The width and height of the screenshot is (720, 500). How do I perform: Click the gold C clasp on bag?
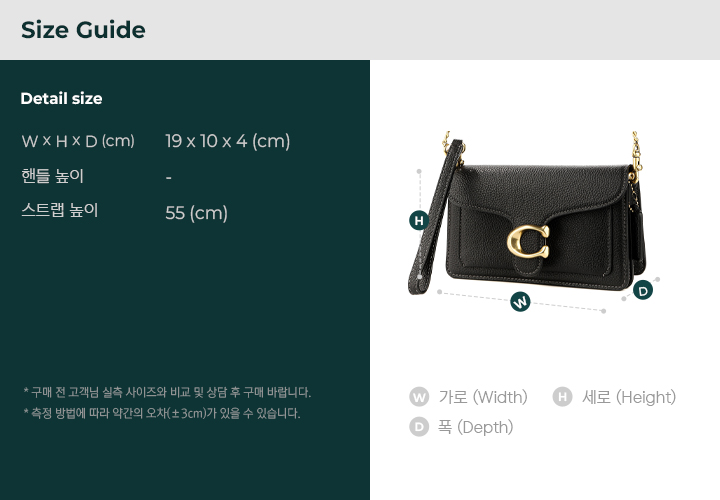click(x=528, y=241)
